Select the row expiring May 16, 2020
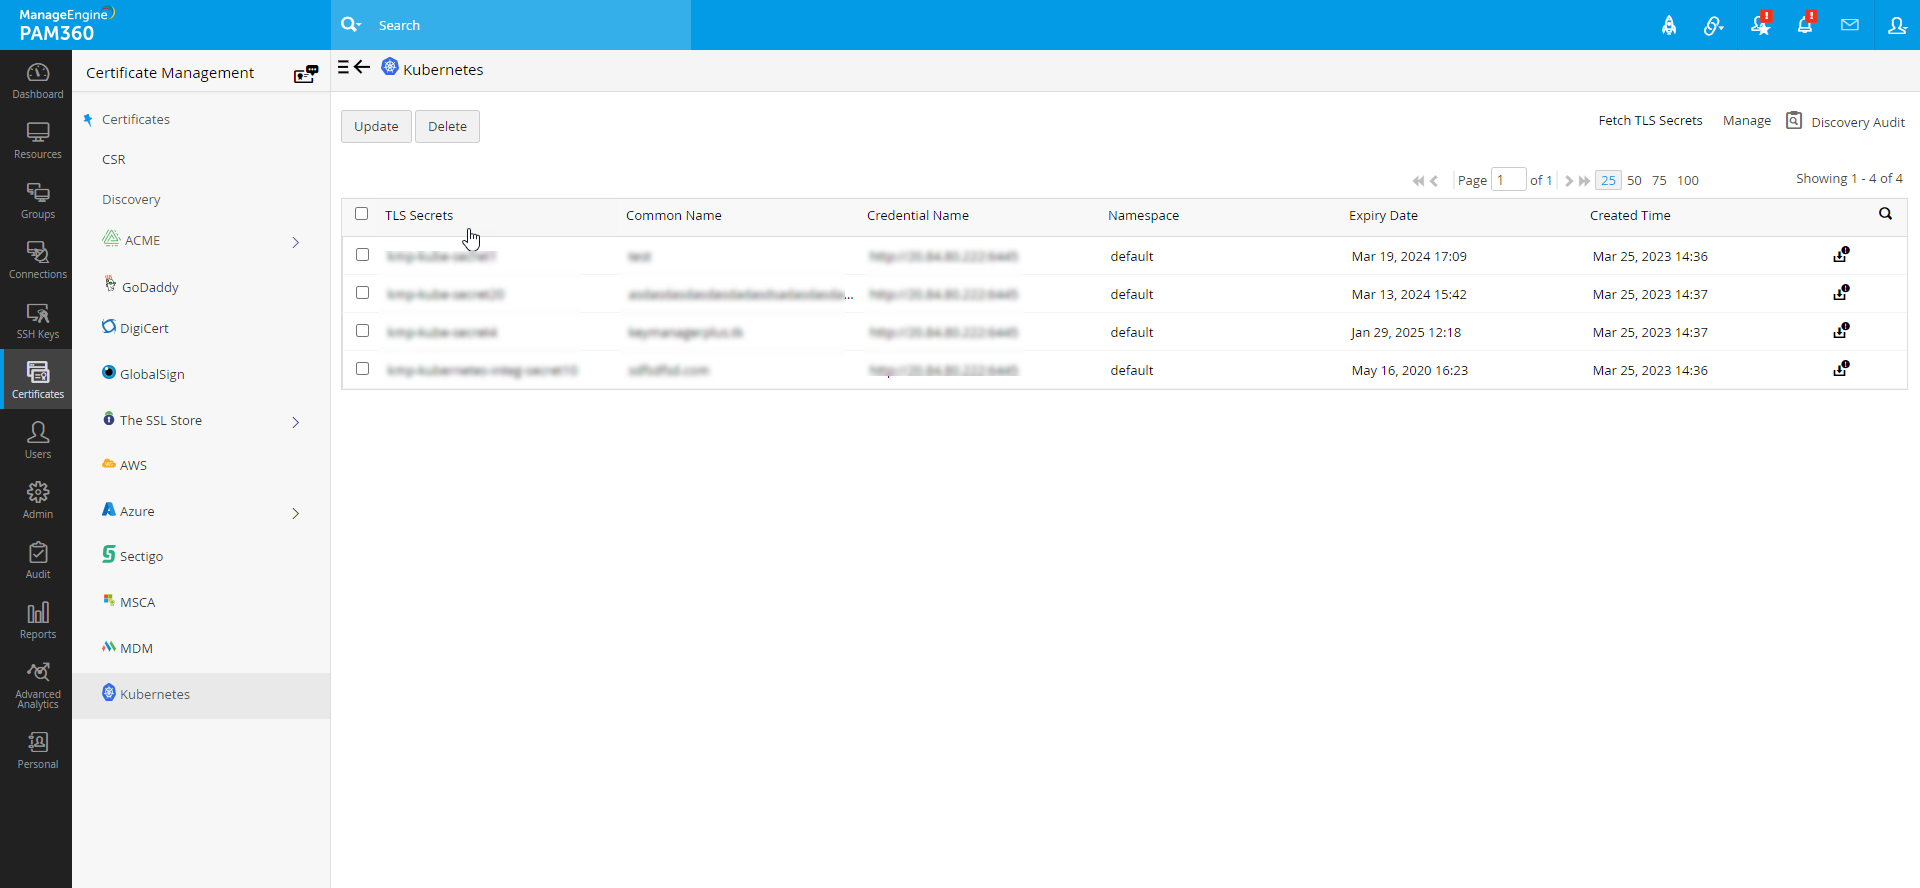The image size is (1920, 888). [x=363, y=369]
